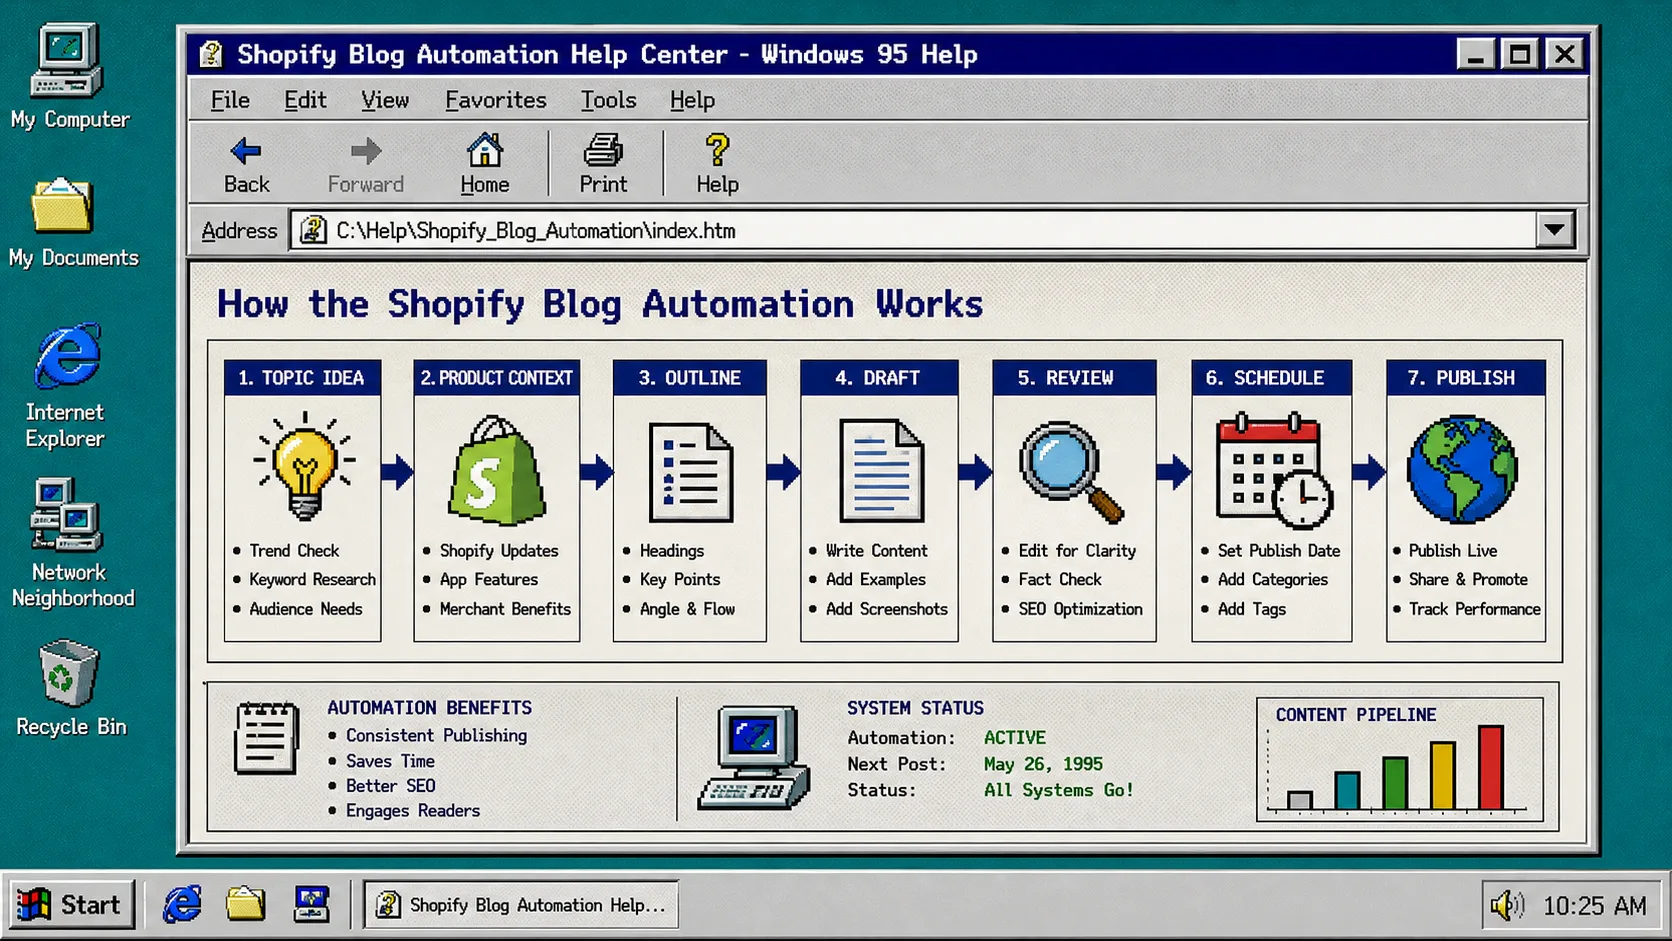Click the 10:25 AM taskbar clock
This screenshot has height=941, width=1672.
pos(1594,906)
